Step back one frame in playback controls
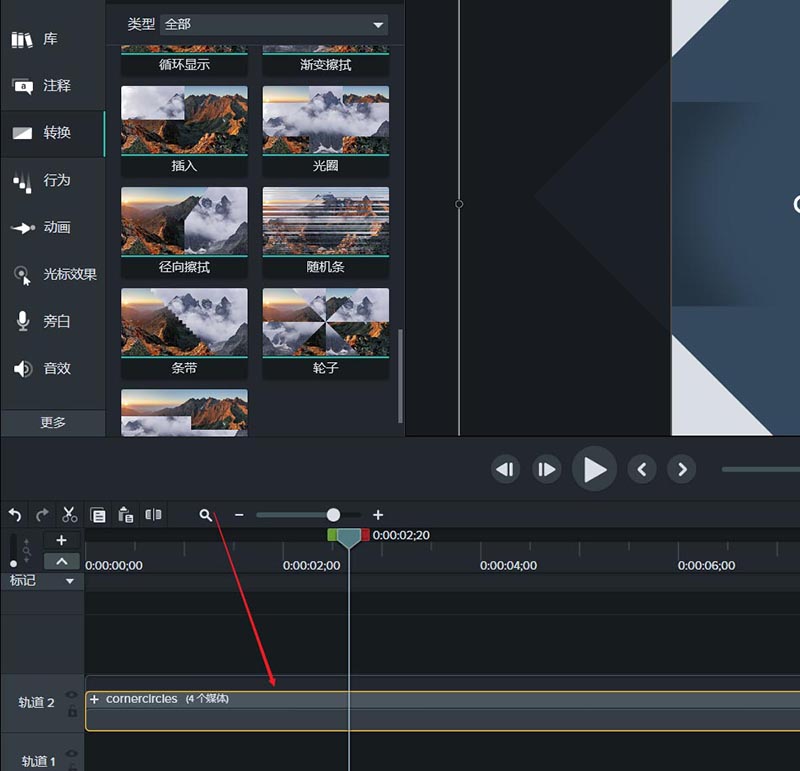Viewport: 800px width, 771px height. pyautogui.click(x=506, y=469)
